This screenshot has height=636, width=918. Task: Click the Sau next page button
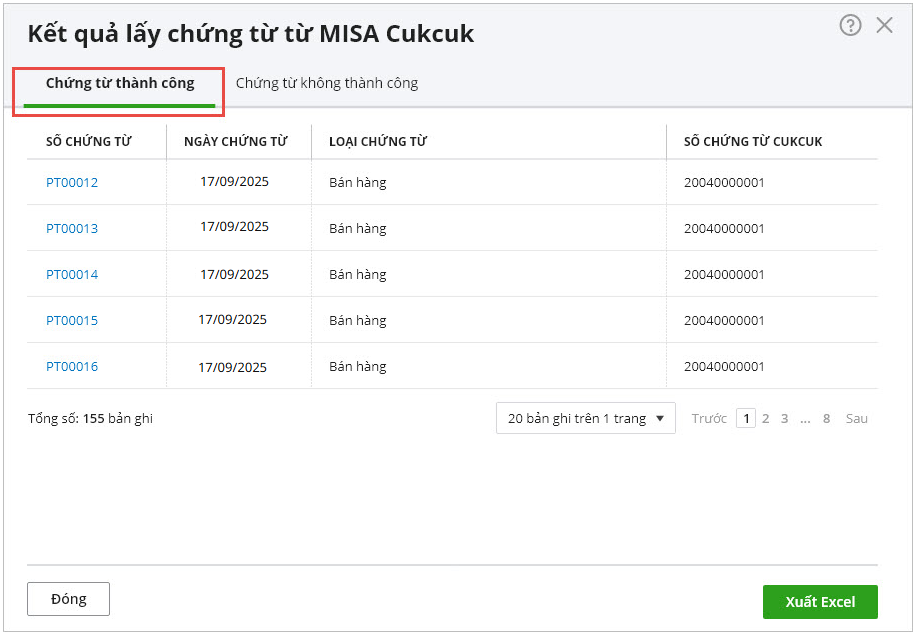coord(857,419)
